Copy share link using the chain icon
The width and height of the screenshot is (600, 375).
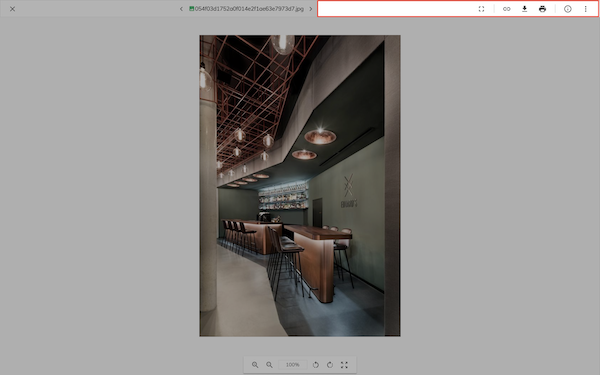507,9
